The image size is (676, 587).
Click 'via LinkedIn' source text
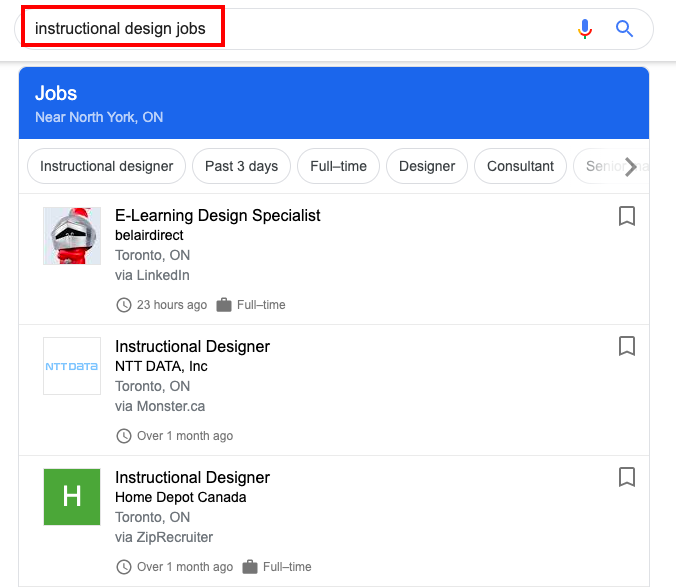pyautogui.click(x=152, y=275)
